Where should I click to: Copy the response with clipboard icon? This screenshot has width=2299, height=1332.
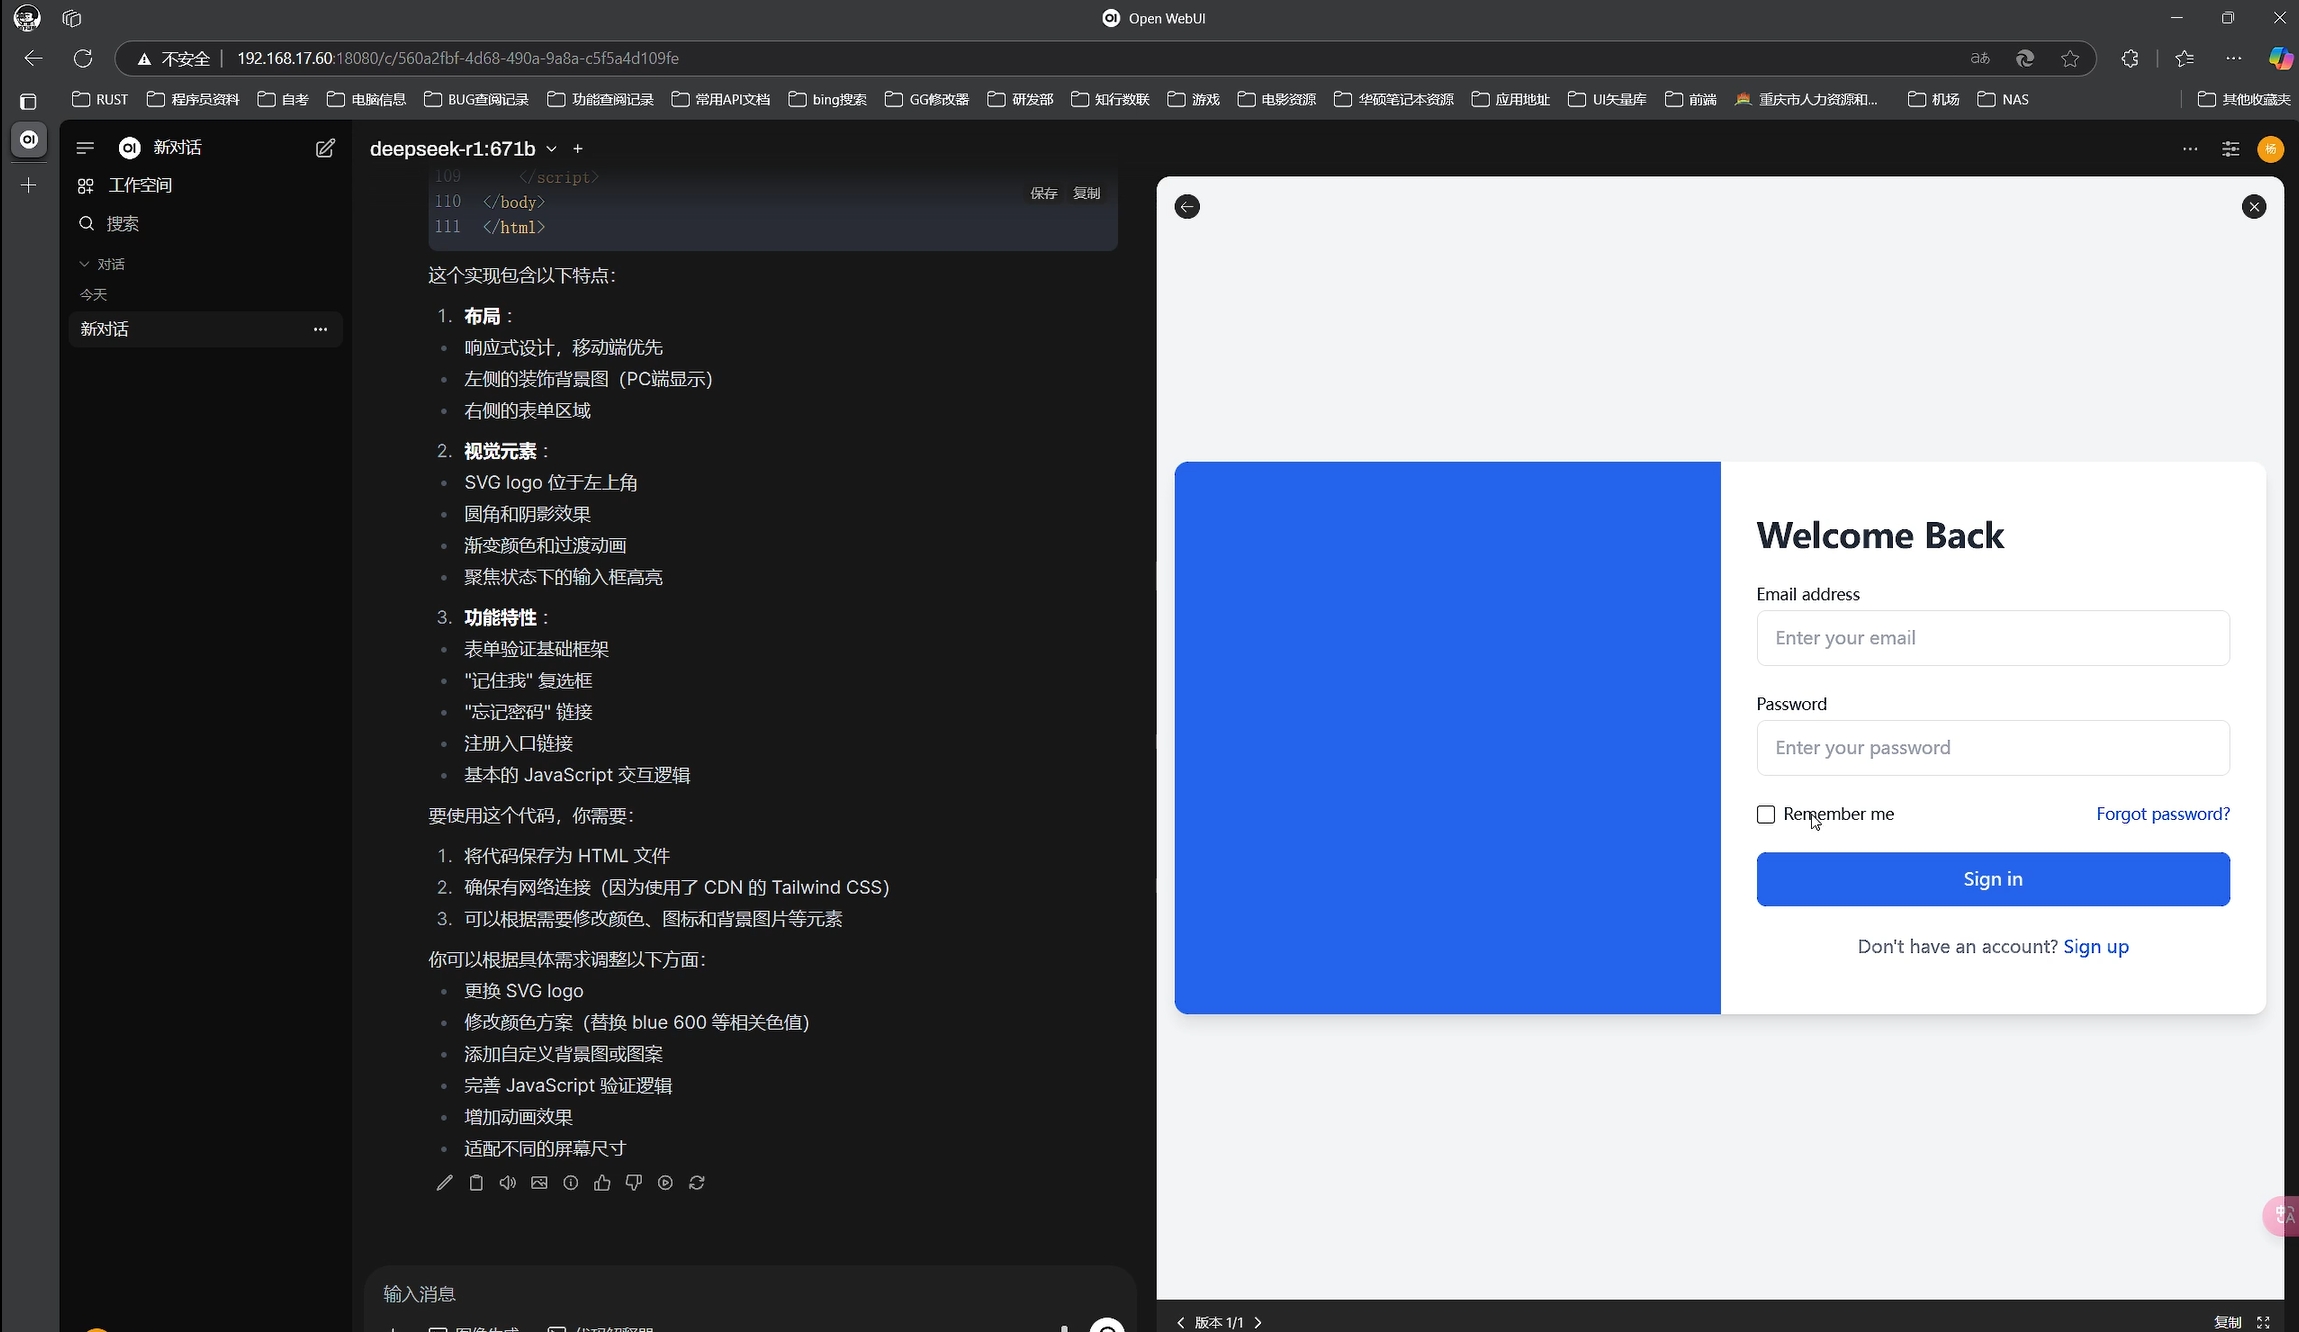[476, 1183]
